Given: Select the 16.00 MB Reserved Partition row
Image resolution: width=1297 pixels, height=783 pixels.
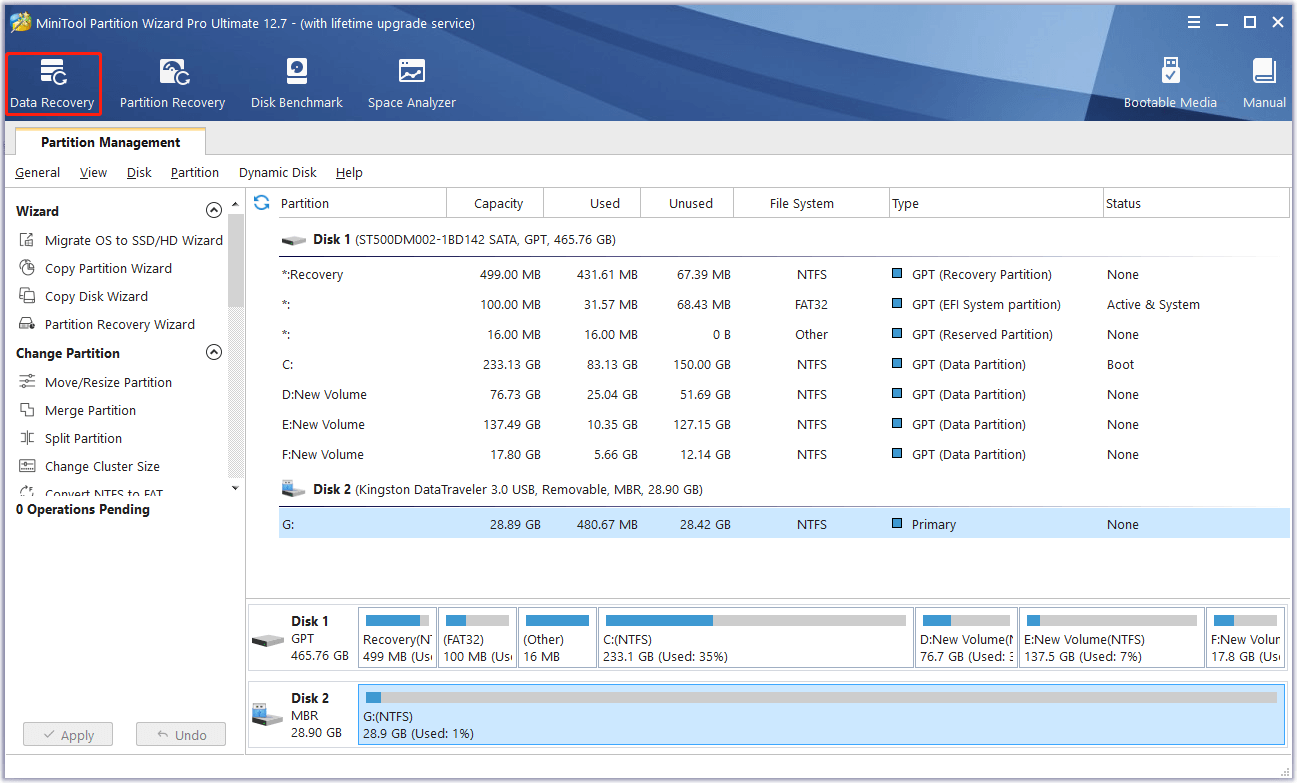Looking at the screenshot, I should (x=784, y=334).
